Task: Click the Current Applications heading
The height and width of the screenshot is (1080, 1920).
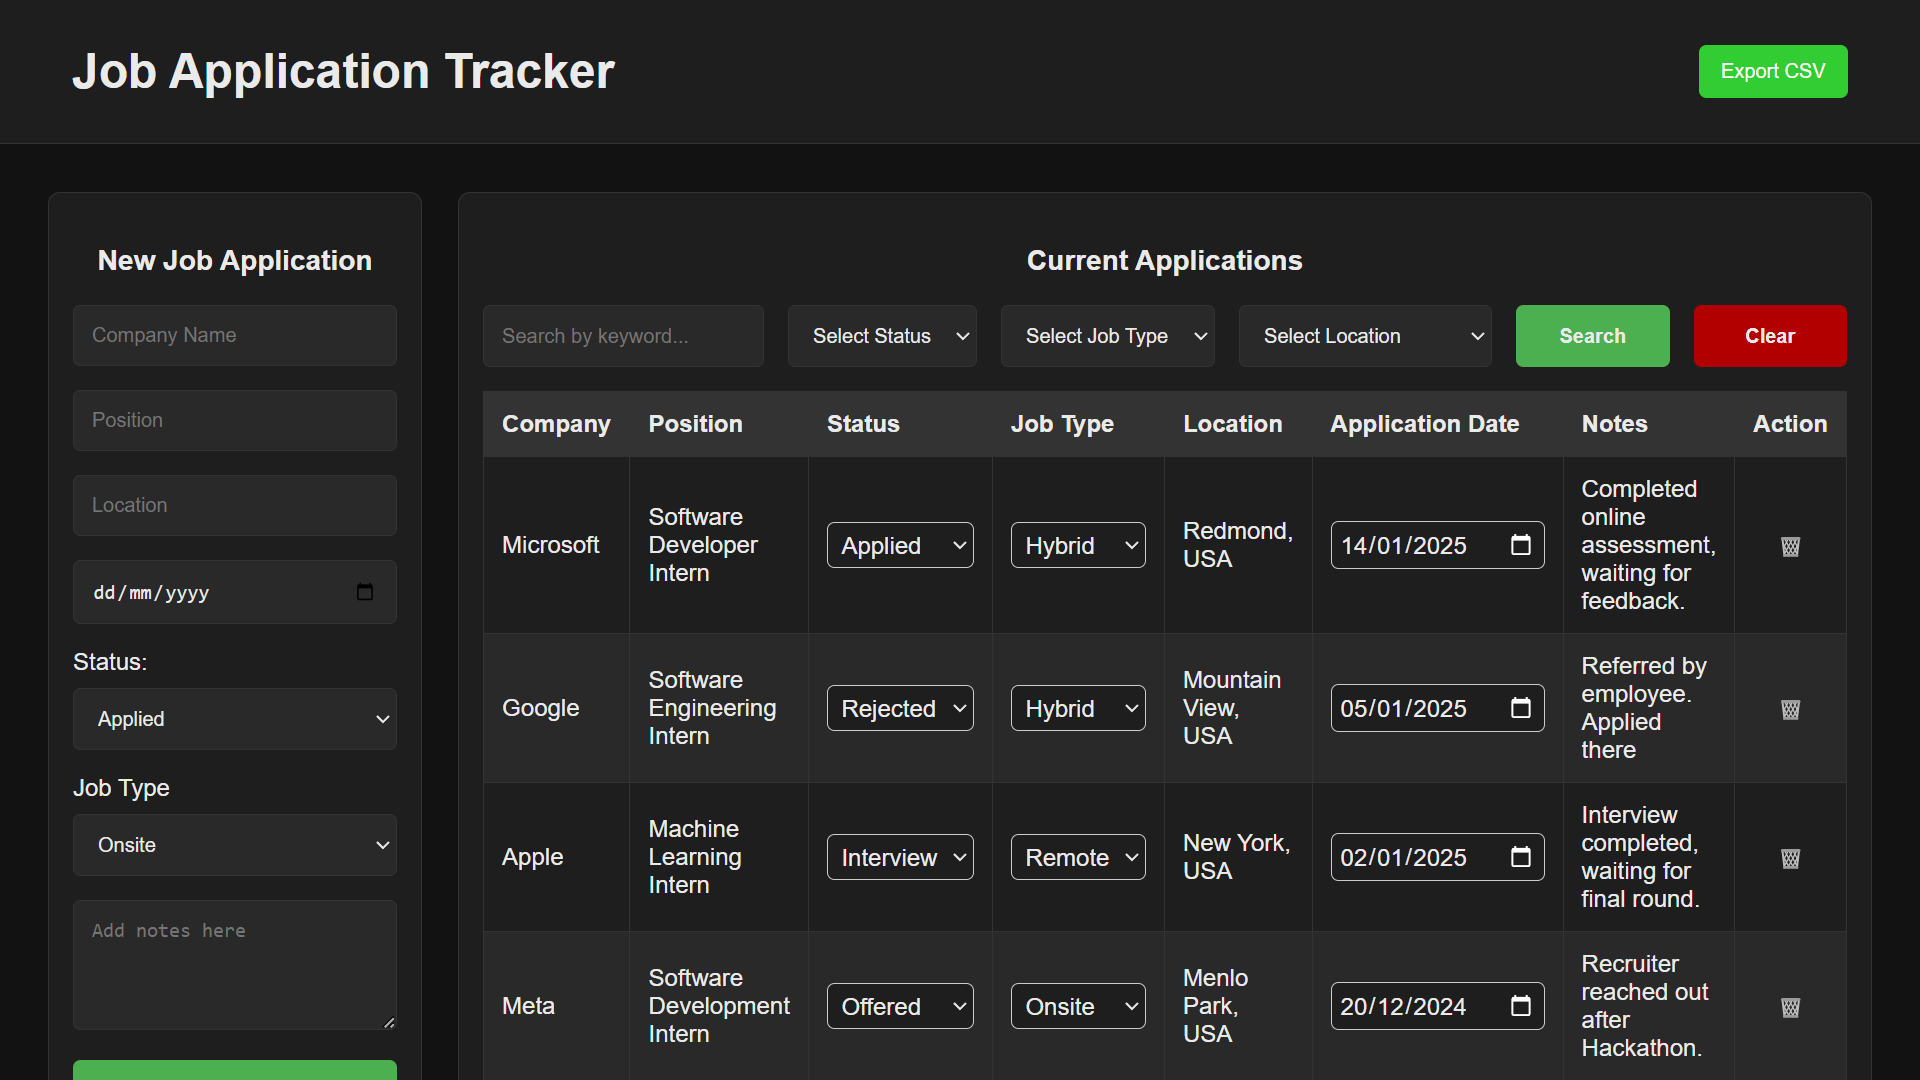Action: coord(1164,260)
